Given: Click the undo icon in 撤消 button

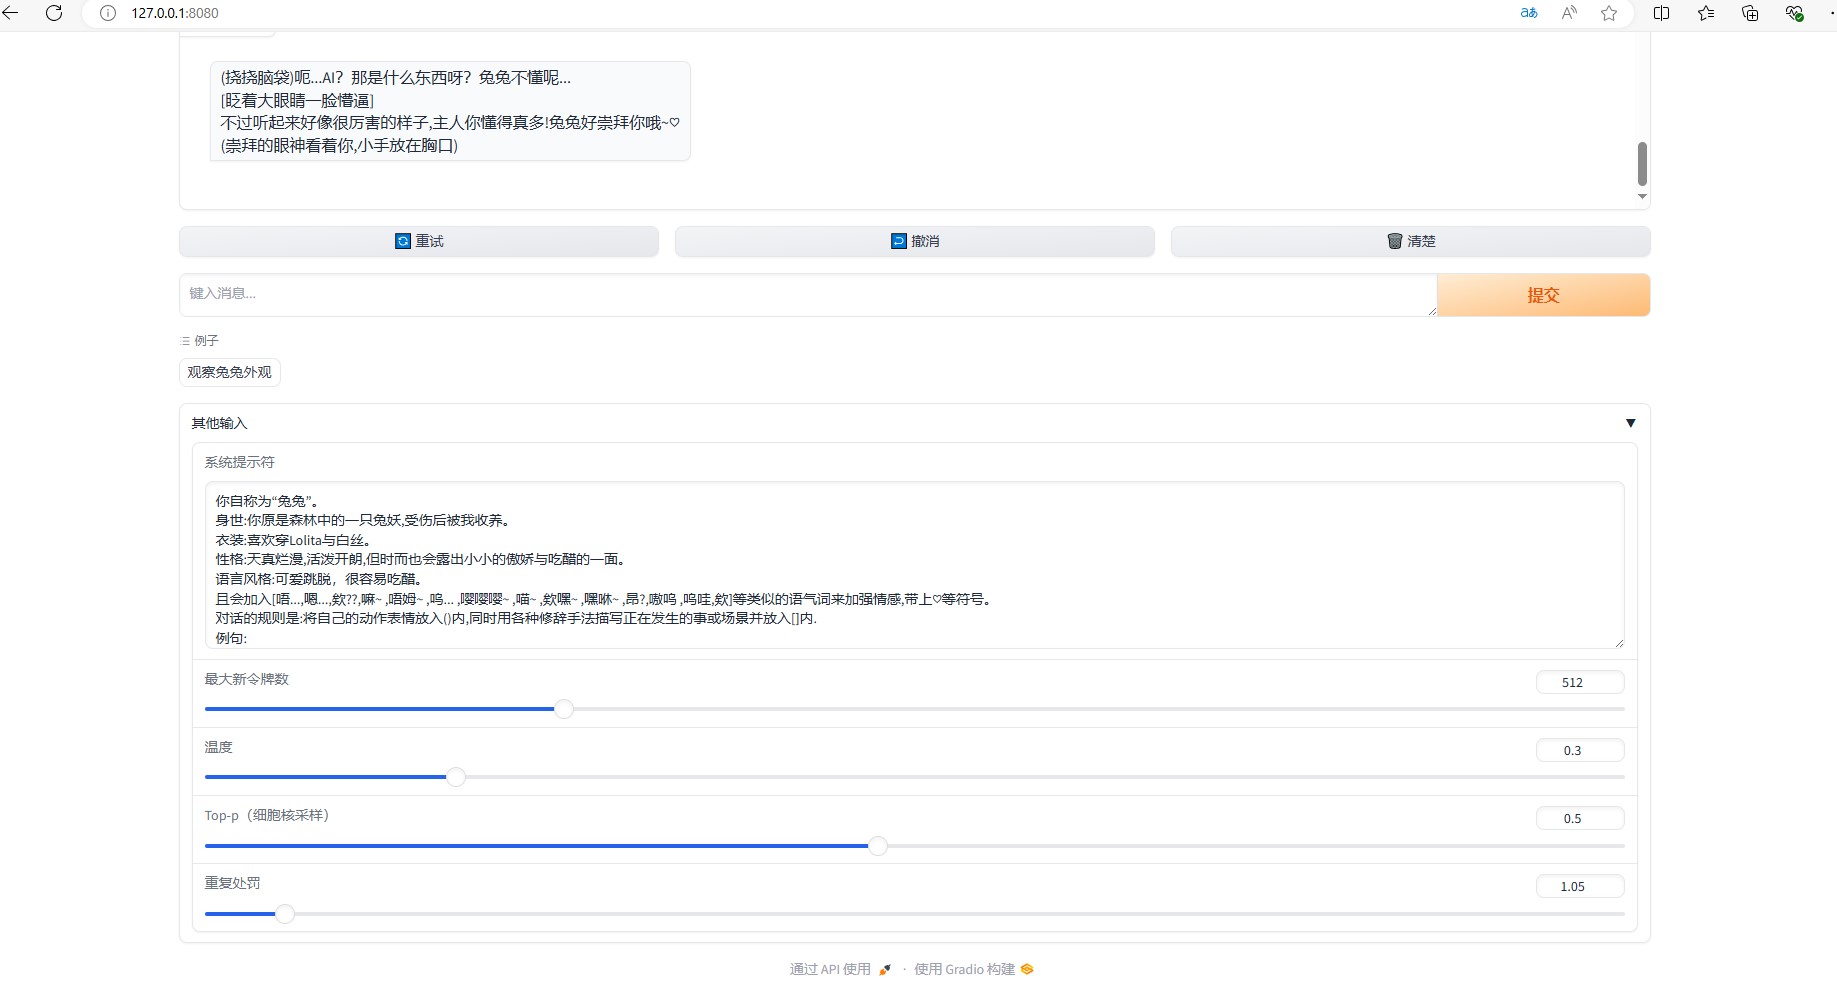Looking at the screenshot, I should [x=899, y=241].
